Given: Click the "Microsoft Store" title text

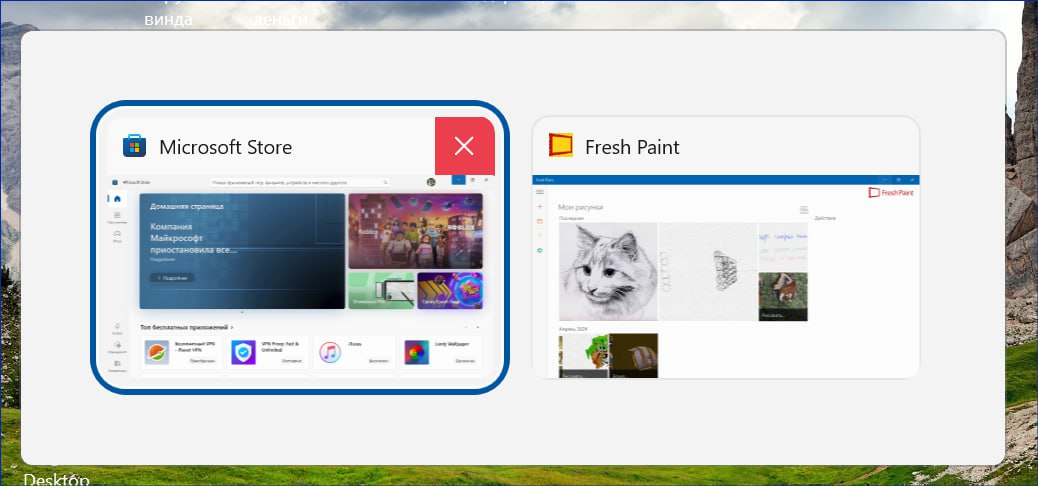Looking at the screenshot, I should 225,147.
